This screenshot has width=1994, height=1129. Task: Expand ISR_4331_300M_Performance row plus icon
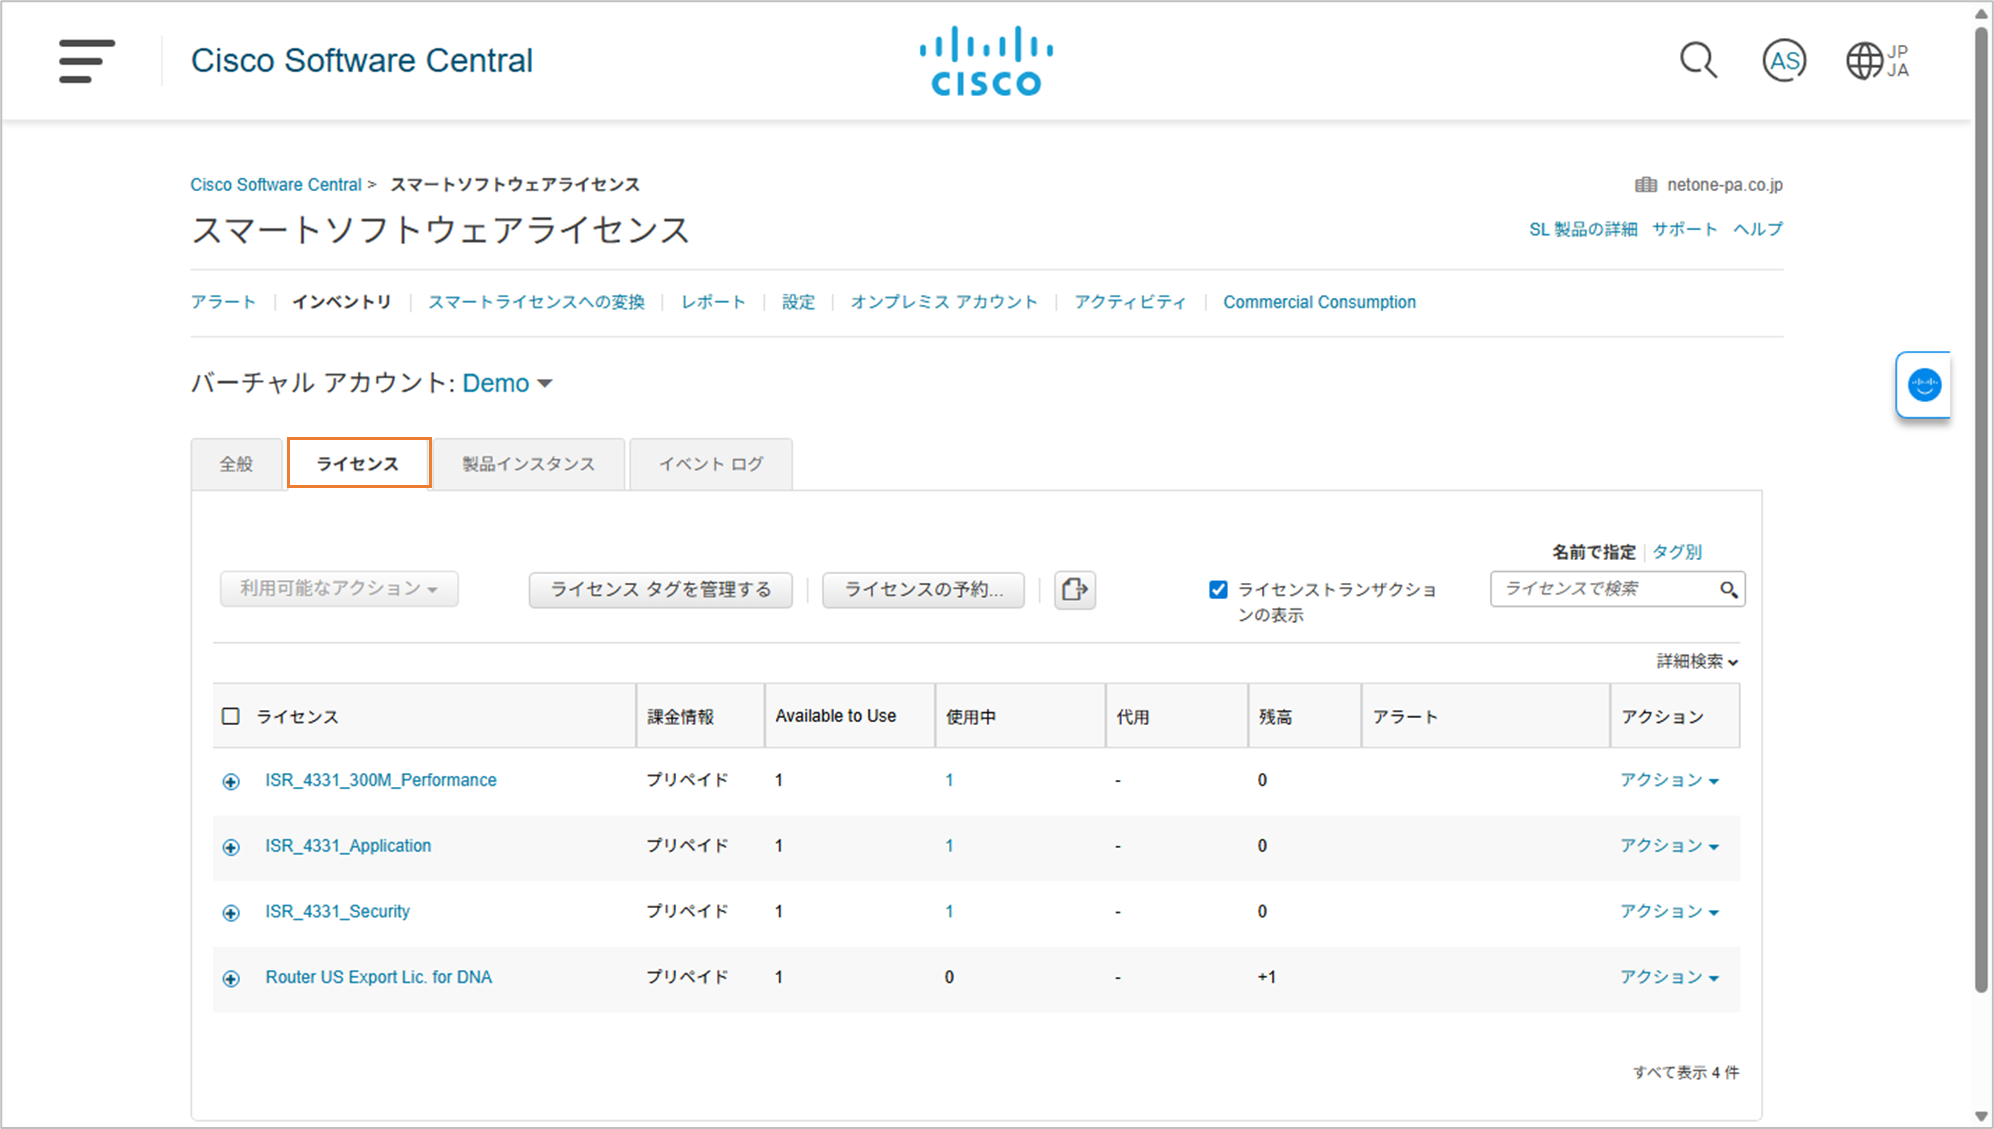coord(231,782)
